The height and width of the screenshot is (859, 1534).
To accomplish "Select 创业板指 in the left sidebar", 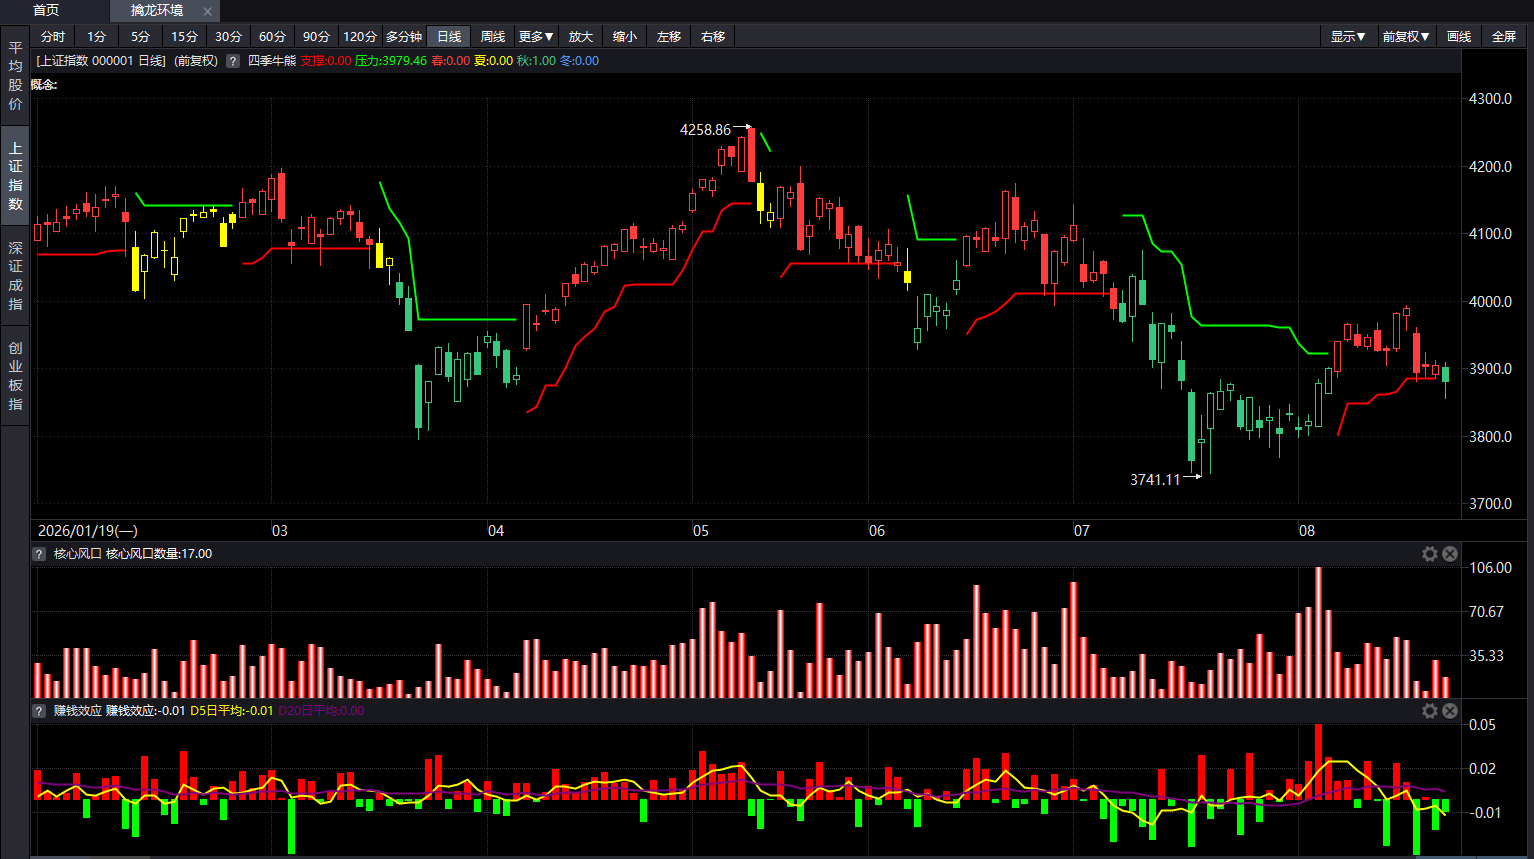I will tap(15, 376).
